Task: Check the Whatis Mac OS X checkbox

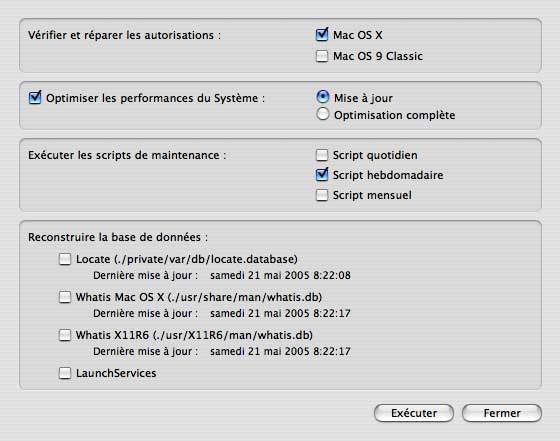Action: click(x=65, y=297)
